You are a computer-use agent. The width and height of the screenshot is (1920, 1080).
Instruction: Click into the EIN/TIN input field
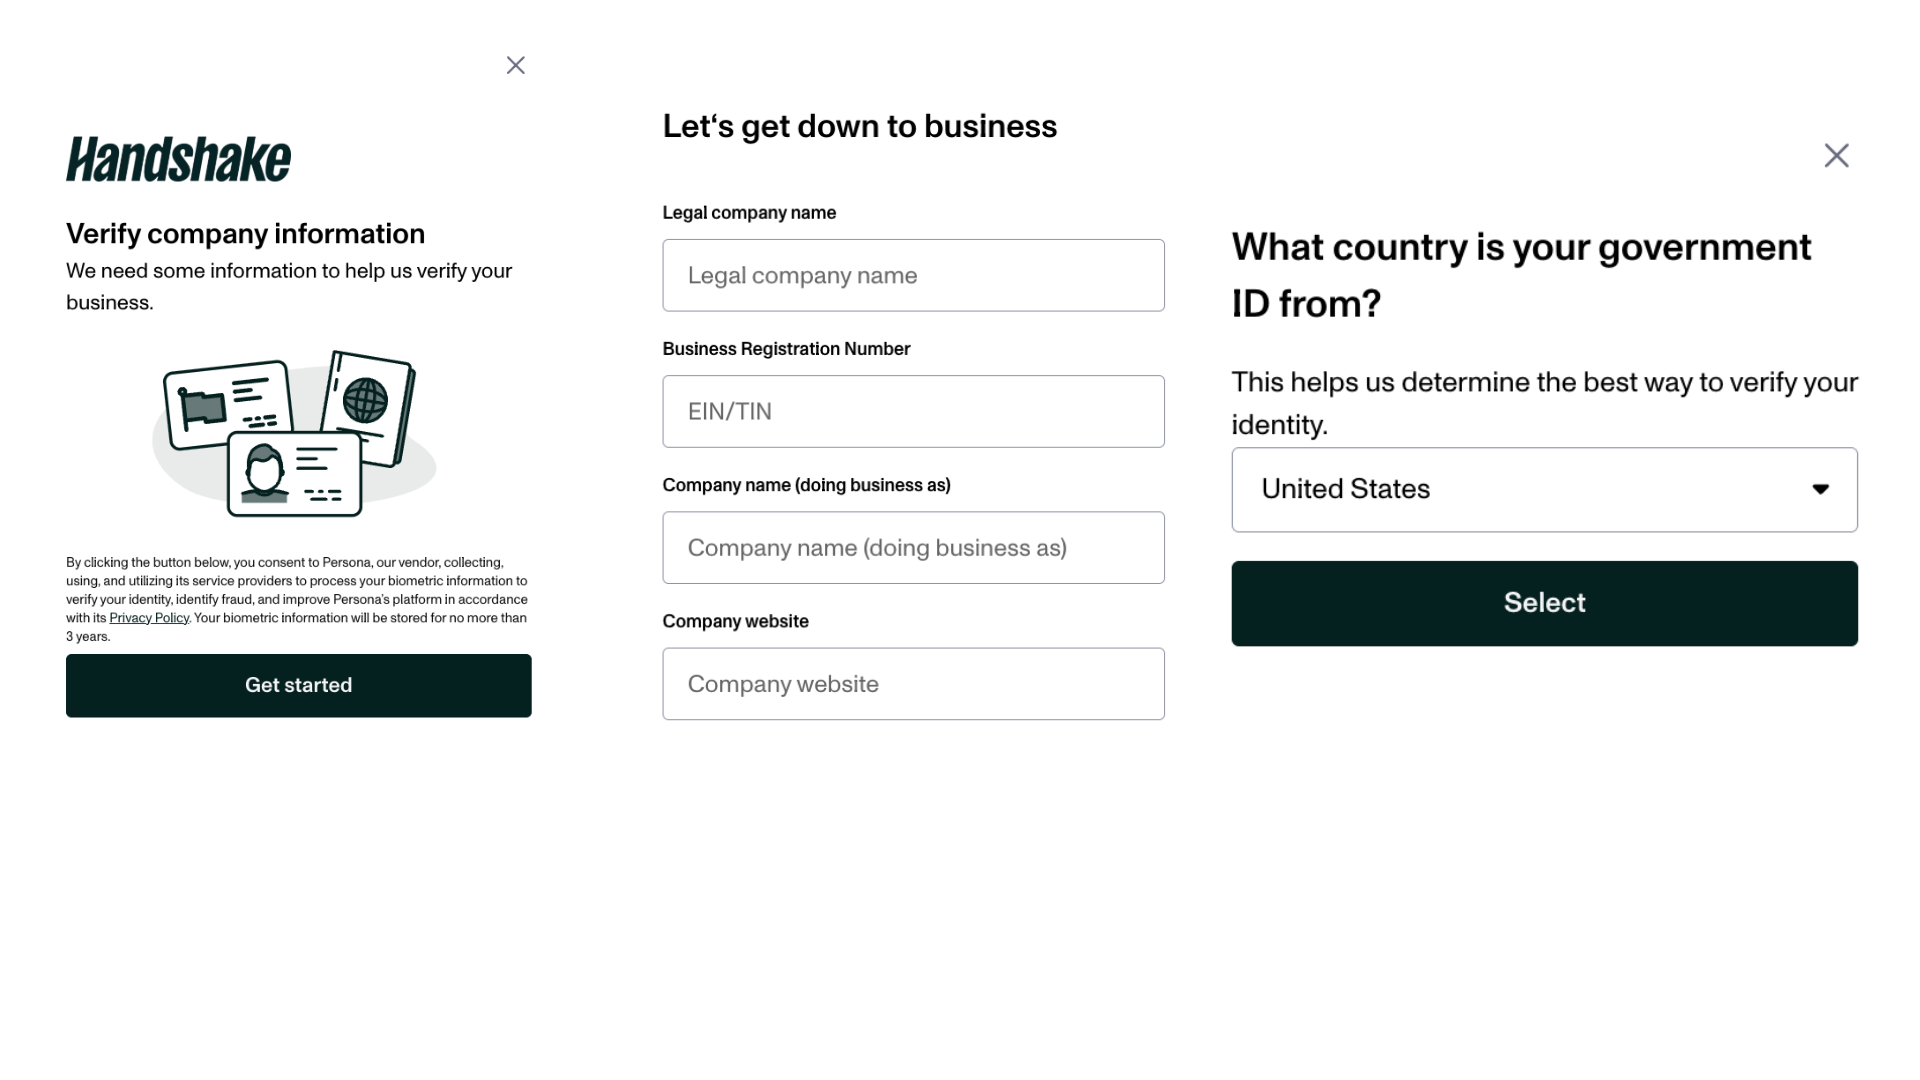[913, 411]
